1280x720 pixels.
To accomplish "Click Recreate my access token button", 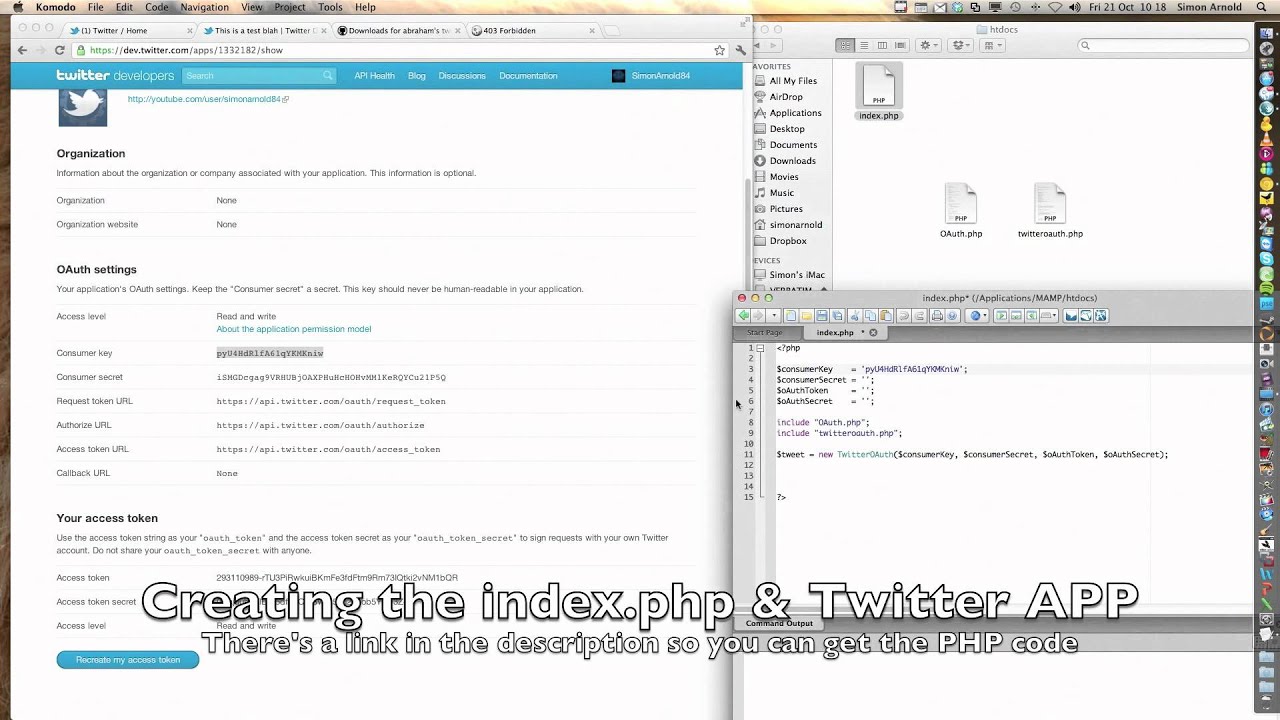I will click(x=128, y=660).
